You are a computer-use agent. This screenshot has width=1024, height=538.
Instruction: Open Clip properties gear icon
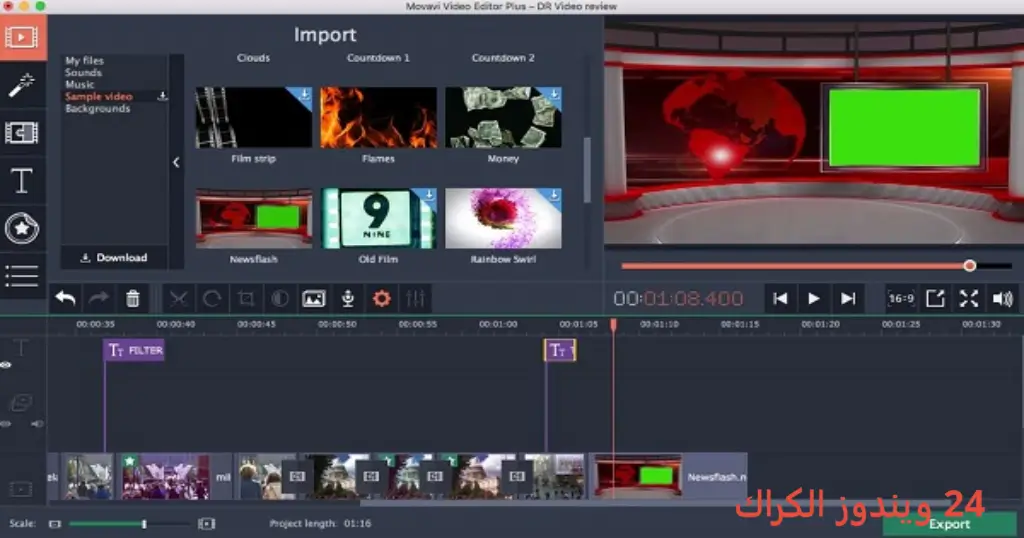pyautogui.click(x=381, y=298)
